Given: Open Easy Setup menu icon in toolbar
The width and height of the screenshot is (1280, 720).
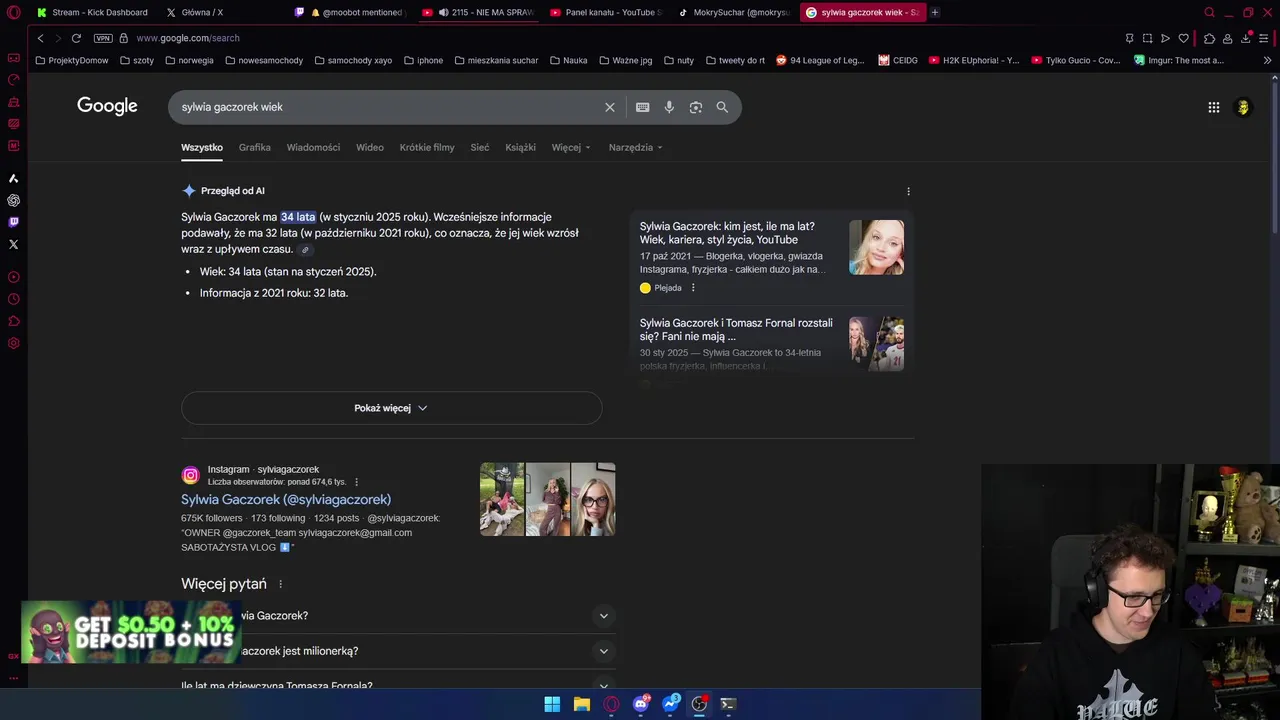Looking at the screenshot, I should 1264,38.
